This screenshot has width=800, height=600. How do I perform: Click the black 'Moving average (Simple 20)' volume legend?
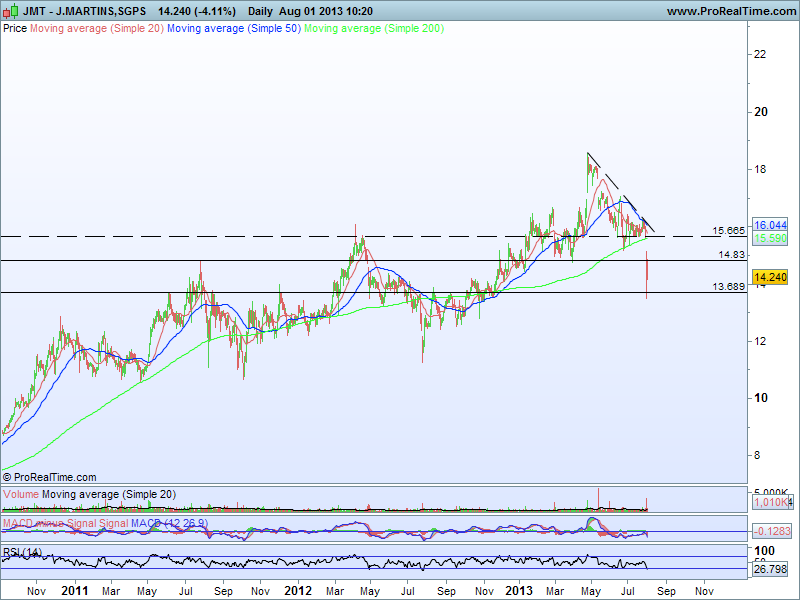109,494
